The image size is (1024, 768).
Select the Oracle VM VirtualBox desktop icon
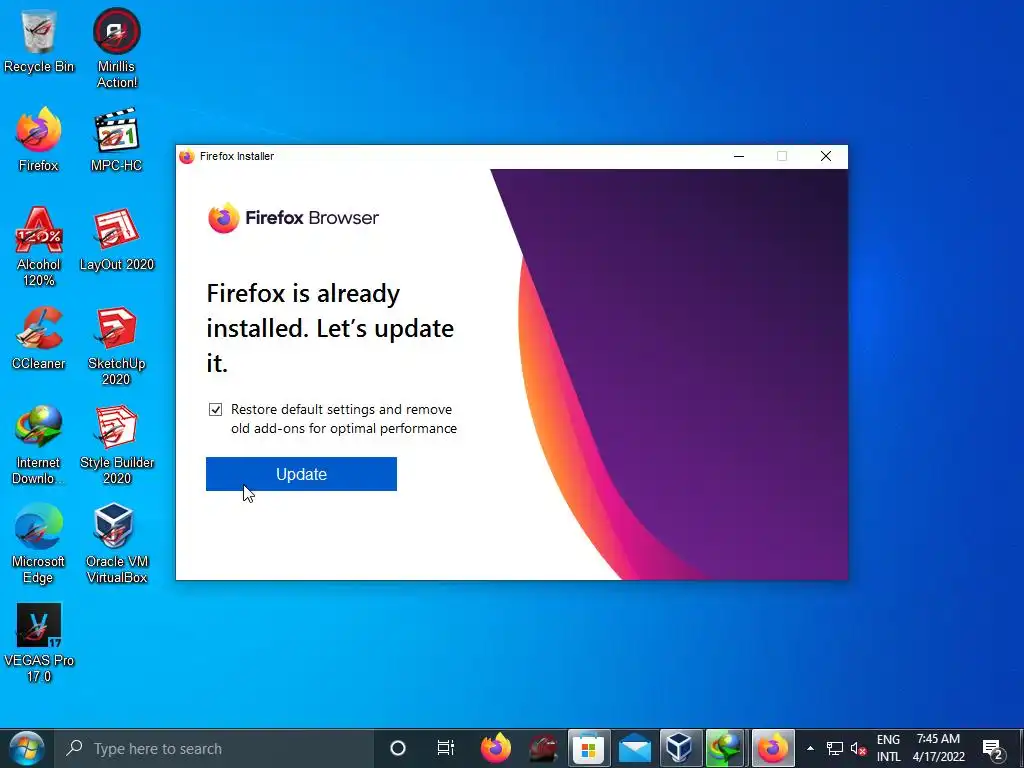click(116, 543)
